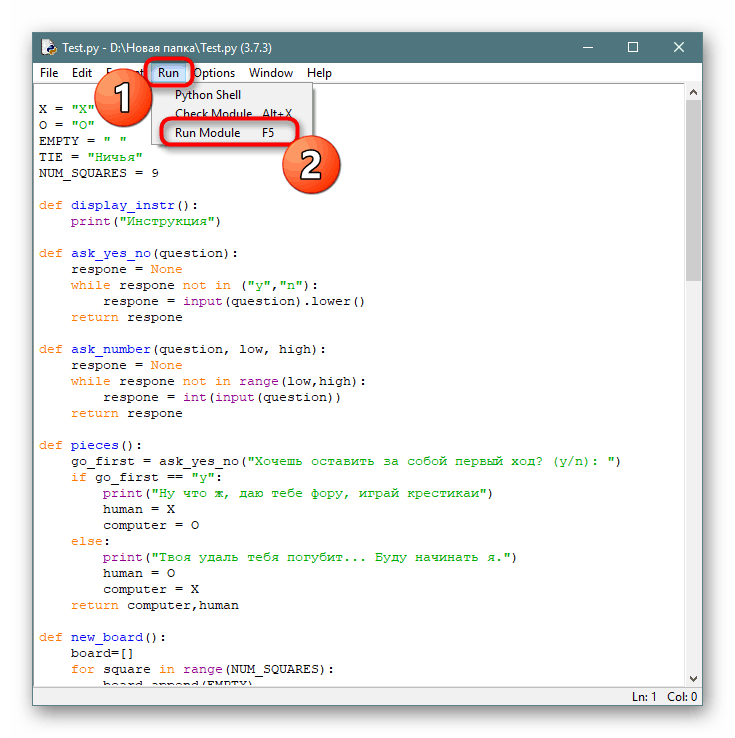
Task: Minimize the Test.py editor window
Action: 588,47
